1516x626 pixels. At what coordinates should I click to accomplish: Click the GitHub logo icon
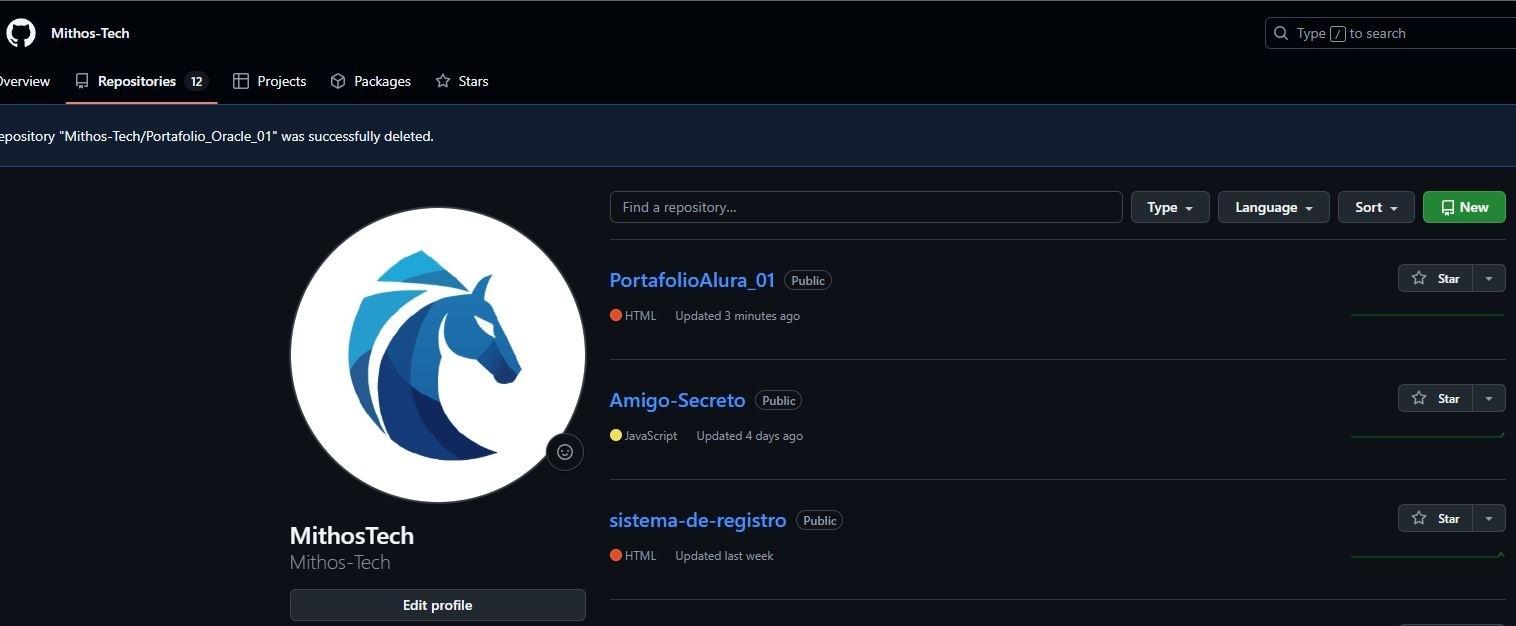21,33
